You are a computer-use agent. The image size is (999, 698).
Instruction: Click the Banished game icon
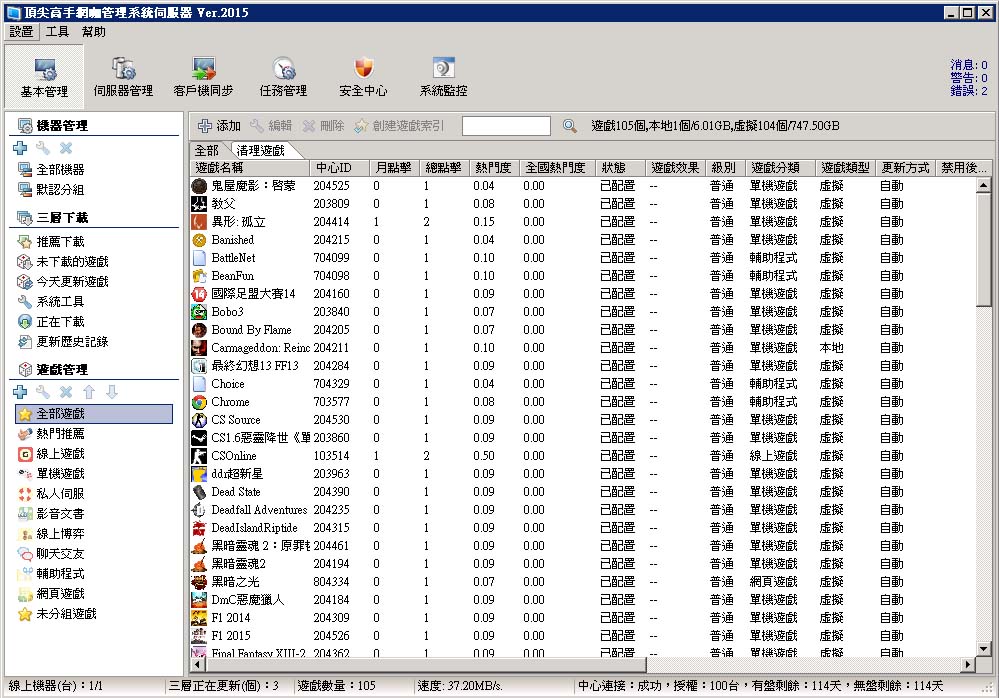click(199, 240)
